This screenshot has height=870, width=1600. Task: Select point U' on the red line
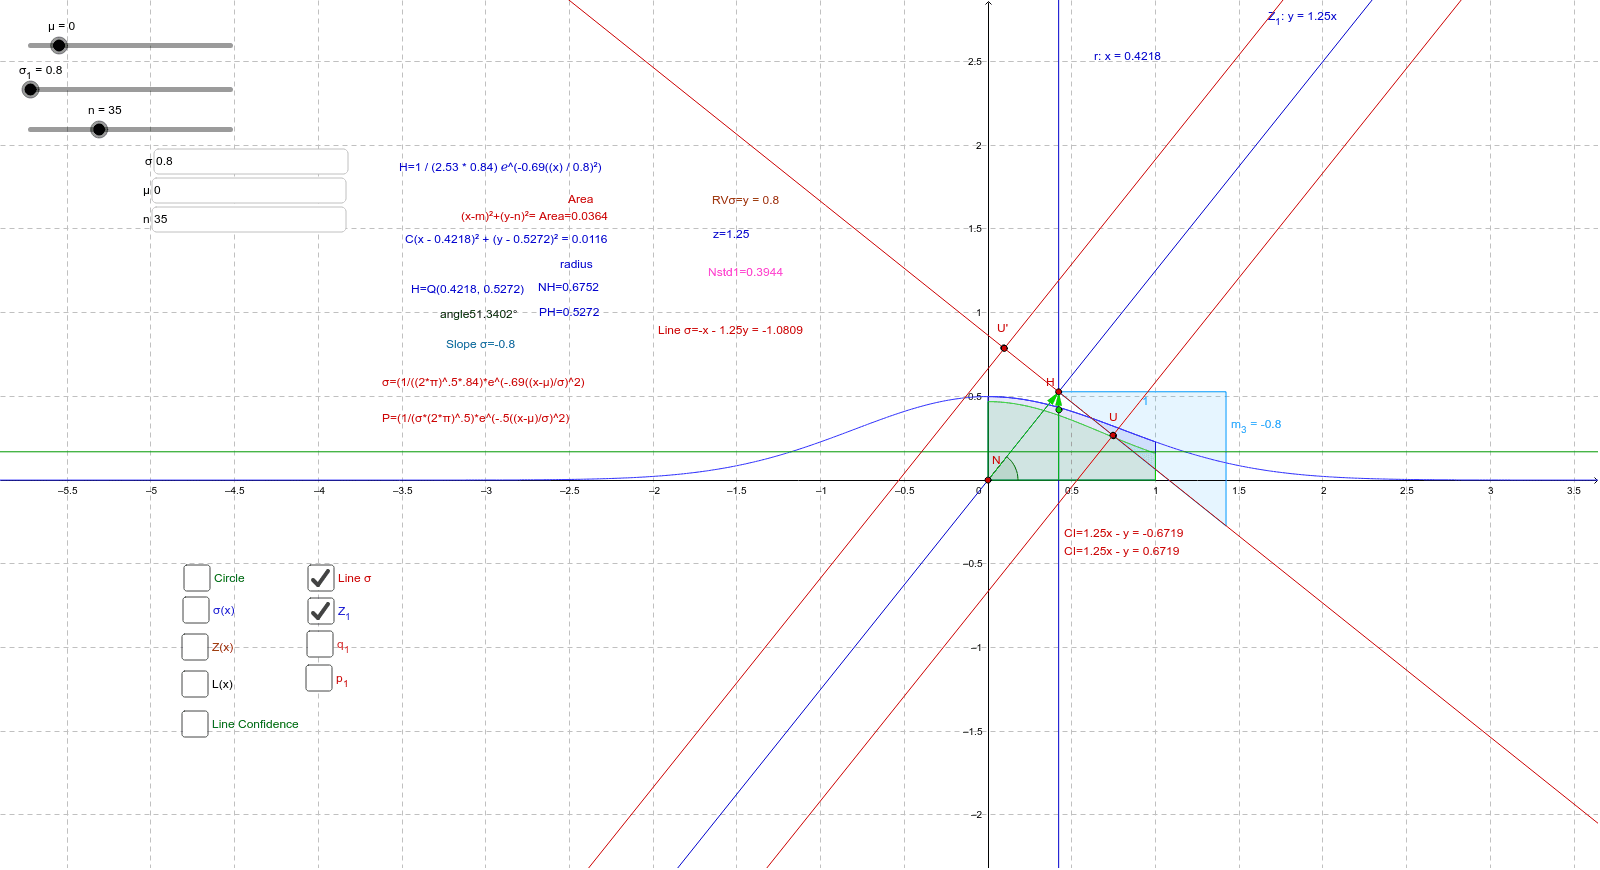1004,348
